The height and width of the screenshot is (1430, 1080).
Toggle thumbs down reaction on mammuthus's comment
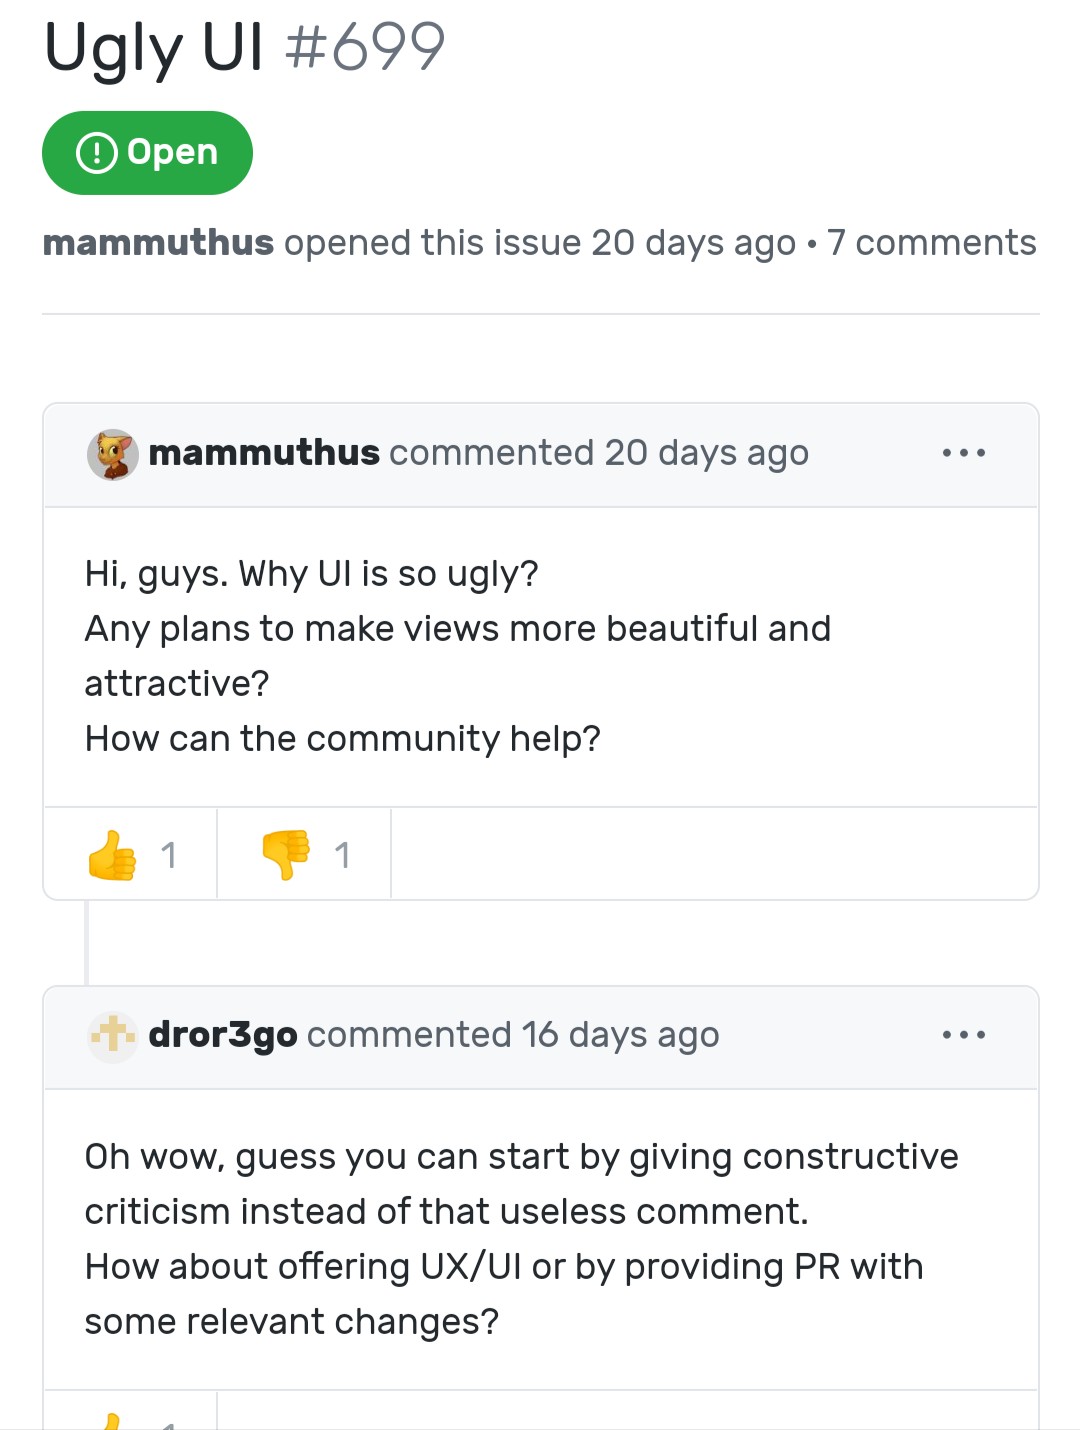coord(304,855)
